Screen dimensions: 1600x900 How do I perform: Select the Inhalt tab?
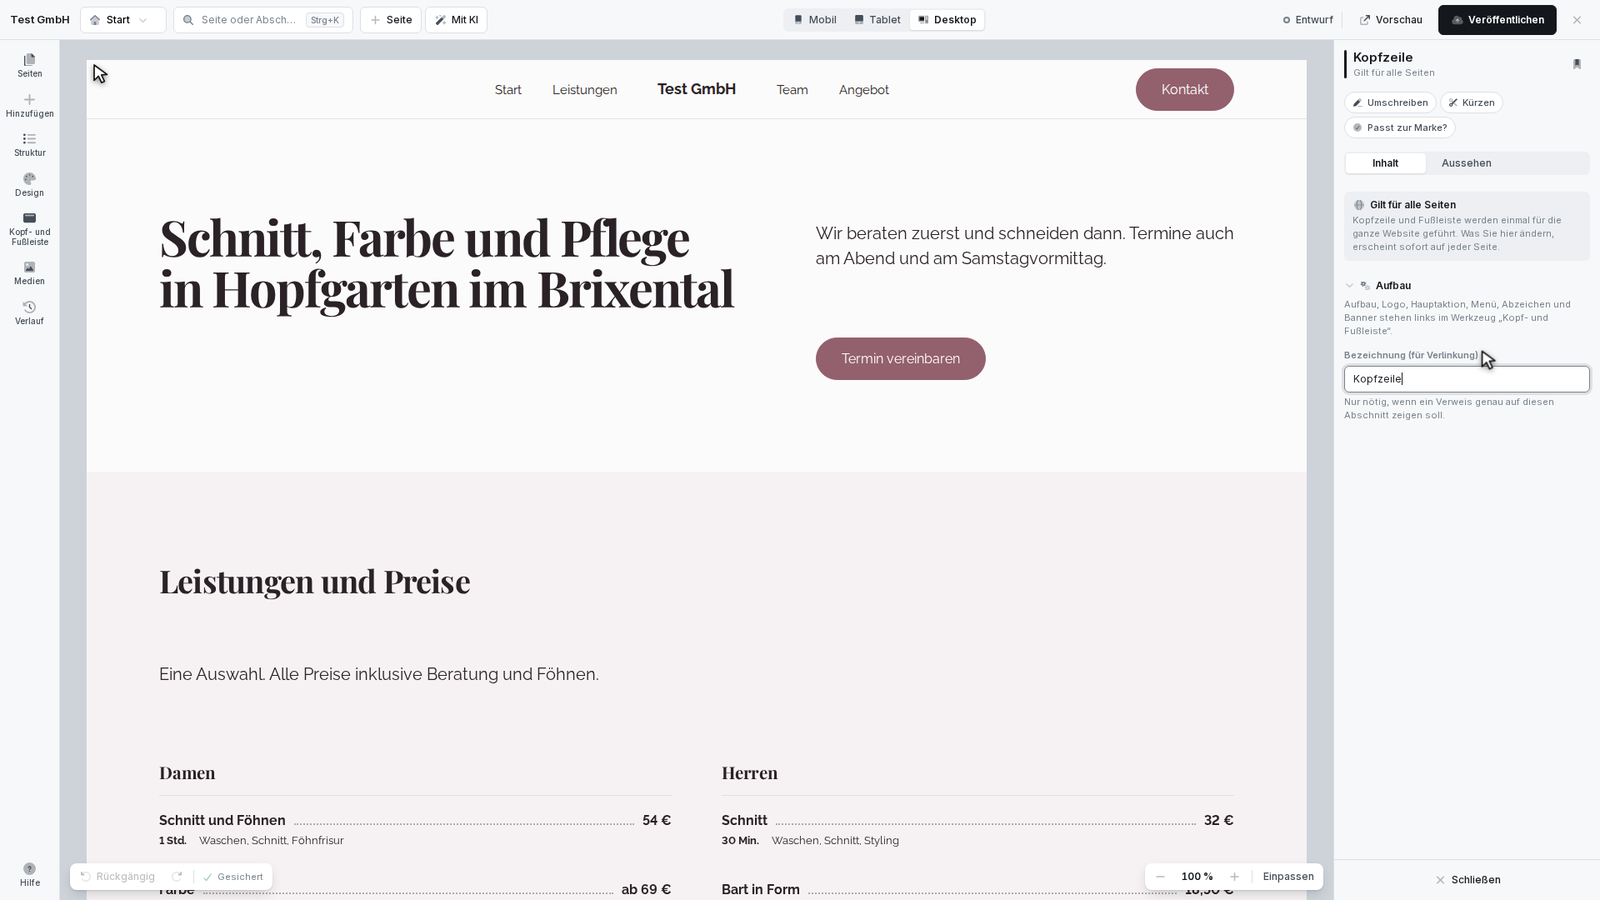[1385, 163]
